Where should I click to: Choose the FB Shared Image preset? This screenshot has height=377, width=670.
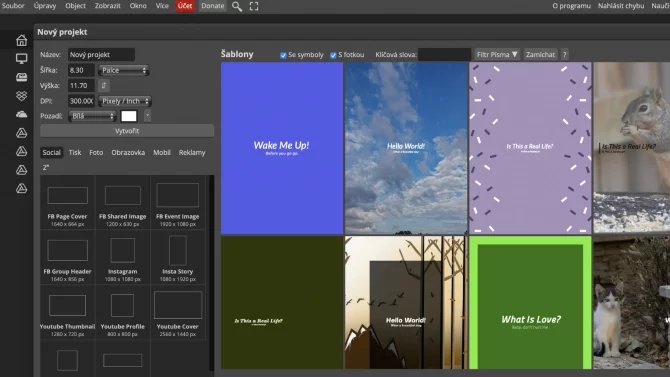point(123,203)
